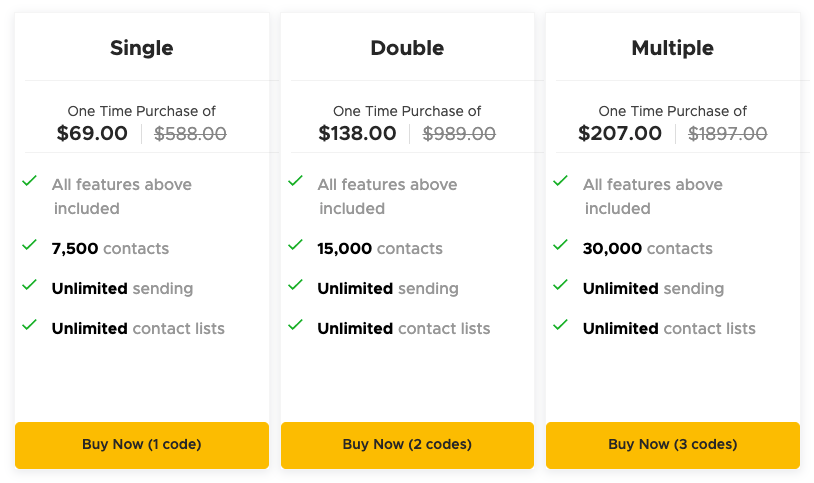814x483 pixels.
Task: Click Single plan's All features above checkmark
Action: click(30, 182)
